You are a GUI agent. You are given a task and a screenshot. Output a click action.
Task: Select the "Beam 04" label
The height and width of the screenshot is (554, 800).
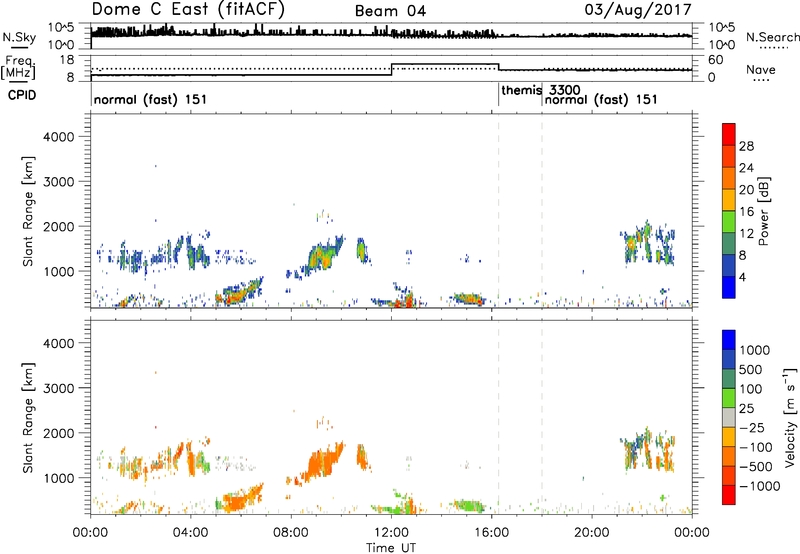point(390,11)
